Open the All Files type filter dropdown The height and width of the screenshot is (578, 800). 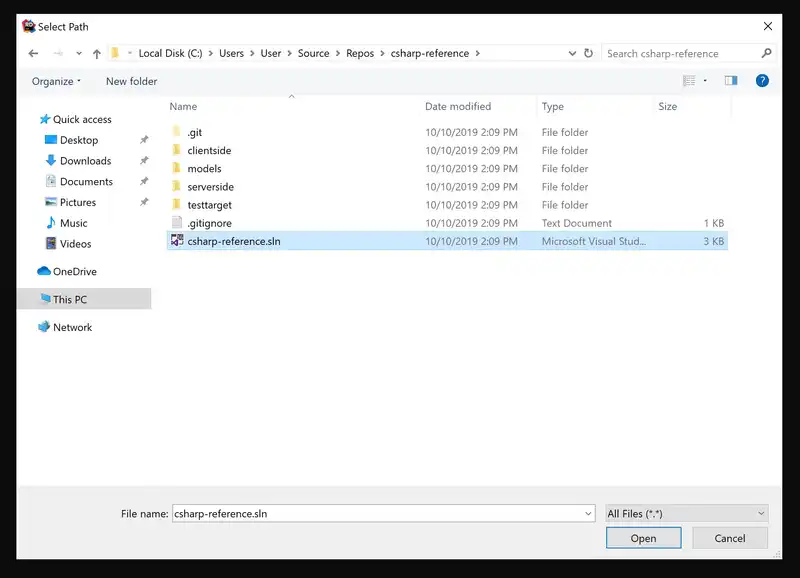[686, 513]
